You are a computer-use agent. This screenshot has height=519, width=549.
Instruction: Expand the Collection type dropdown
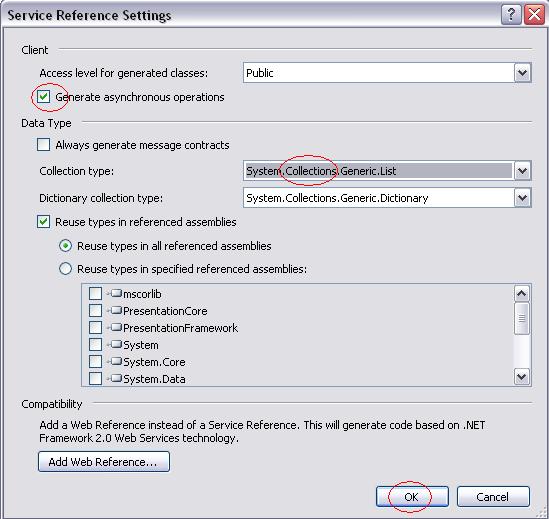tap(522, 171)
